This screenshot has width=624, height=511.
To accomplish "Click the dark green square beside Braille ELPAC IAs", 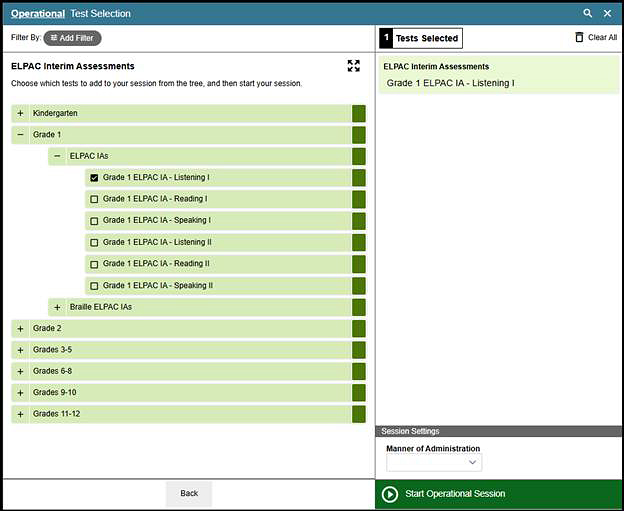I will click(359, 307).
